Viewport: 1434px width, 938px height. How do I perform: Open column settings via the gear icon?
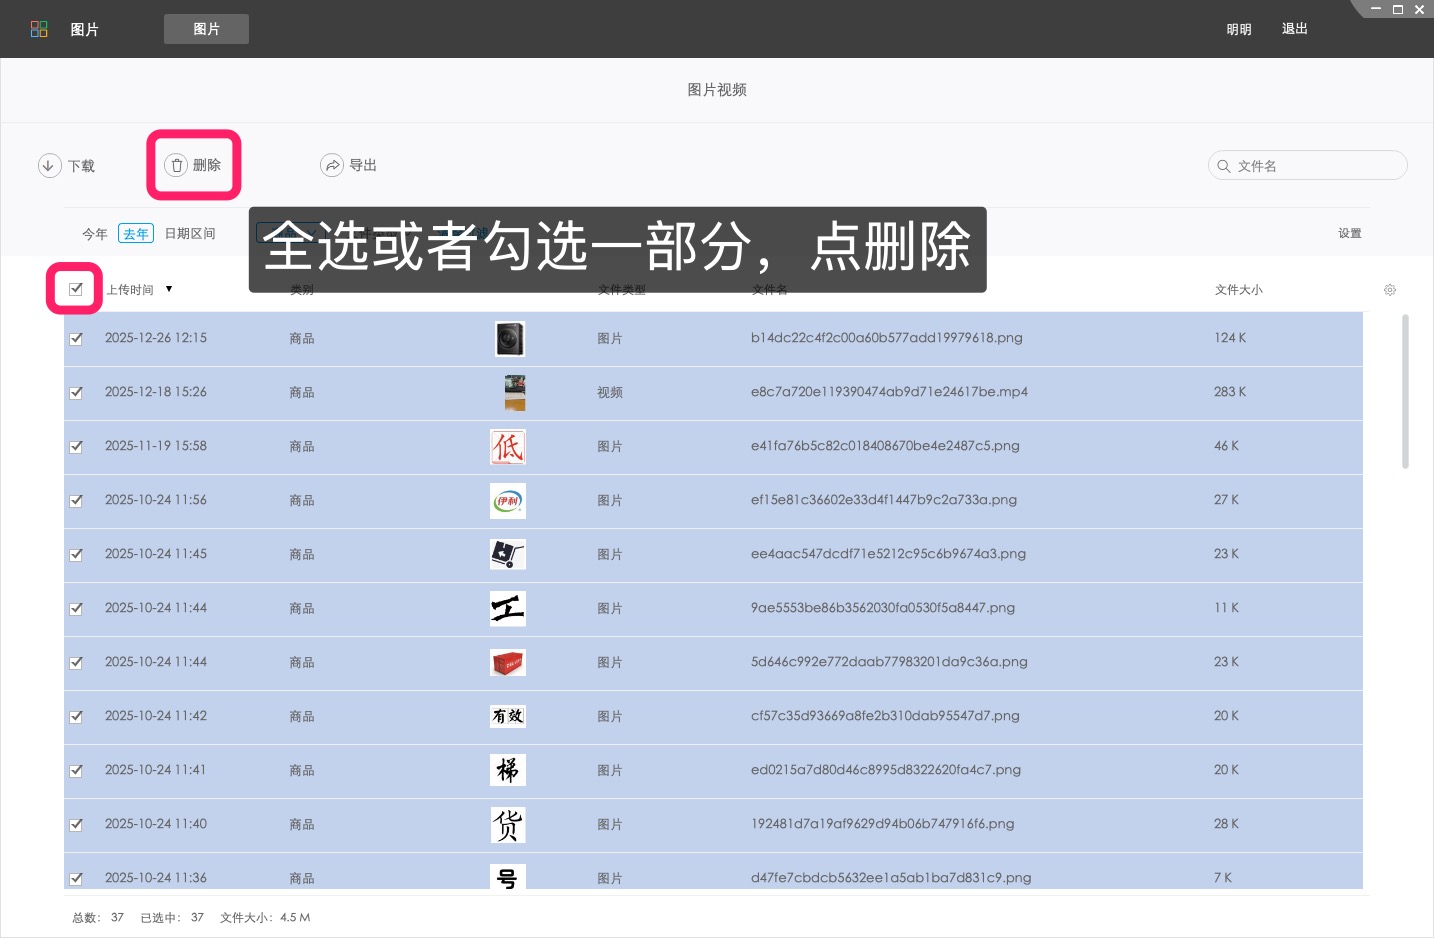click(1390, 290)
